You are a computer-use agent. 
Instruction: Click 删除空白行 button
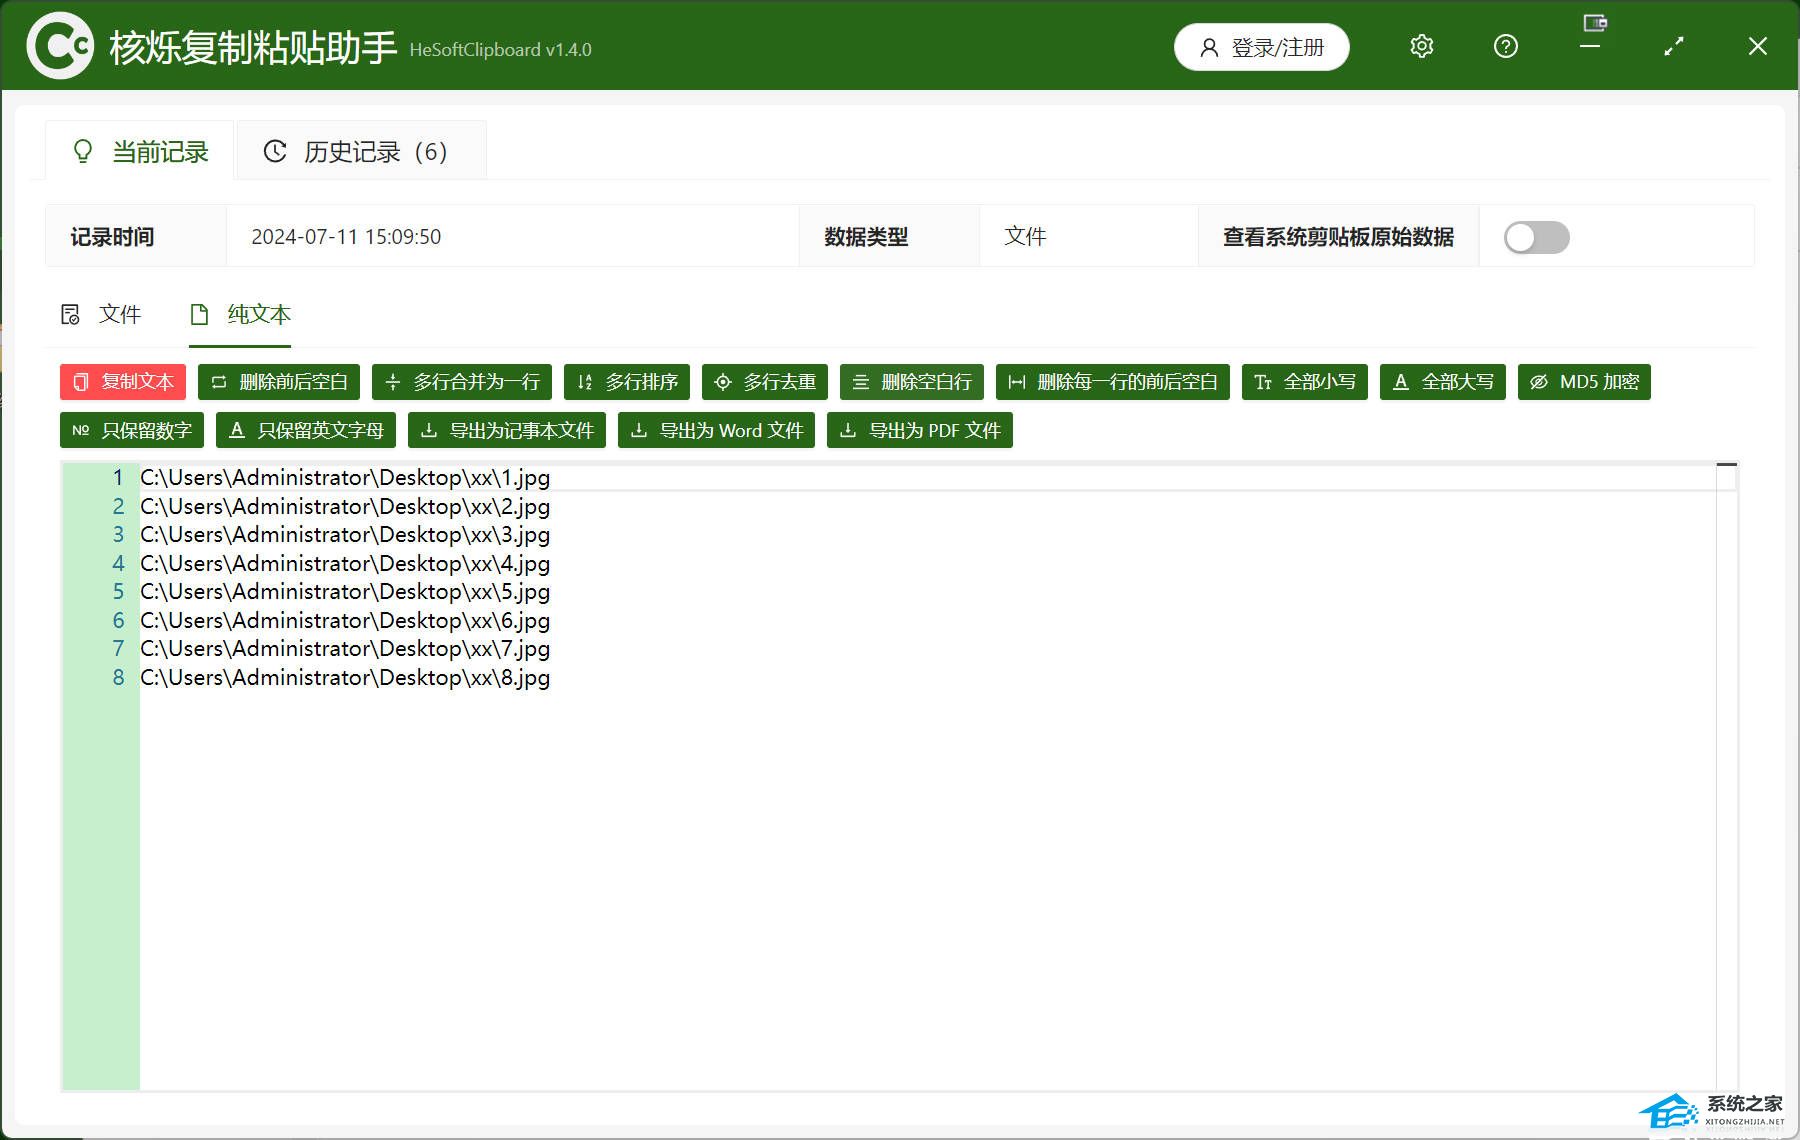tap(912, 382)
